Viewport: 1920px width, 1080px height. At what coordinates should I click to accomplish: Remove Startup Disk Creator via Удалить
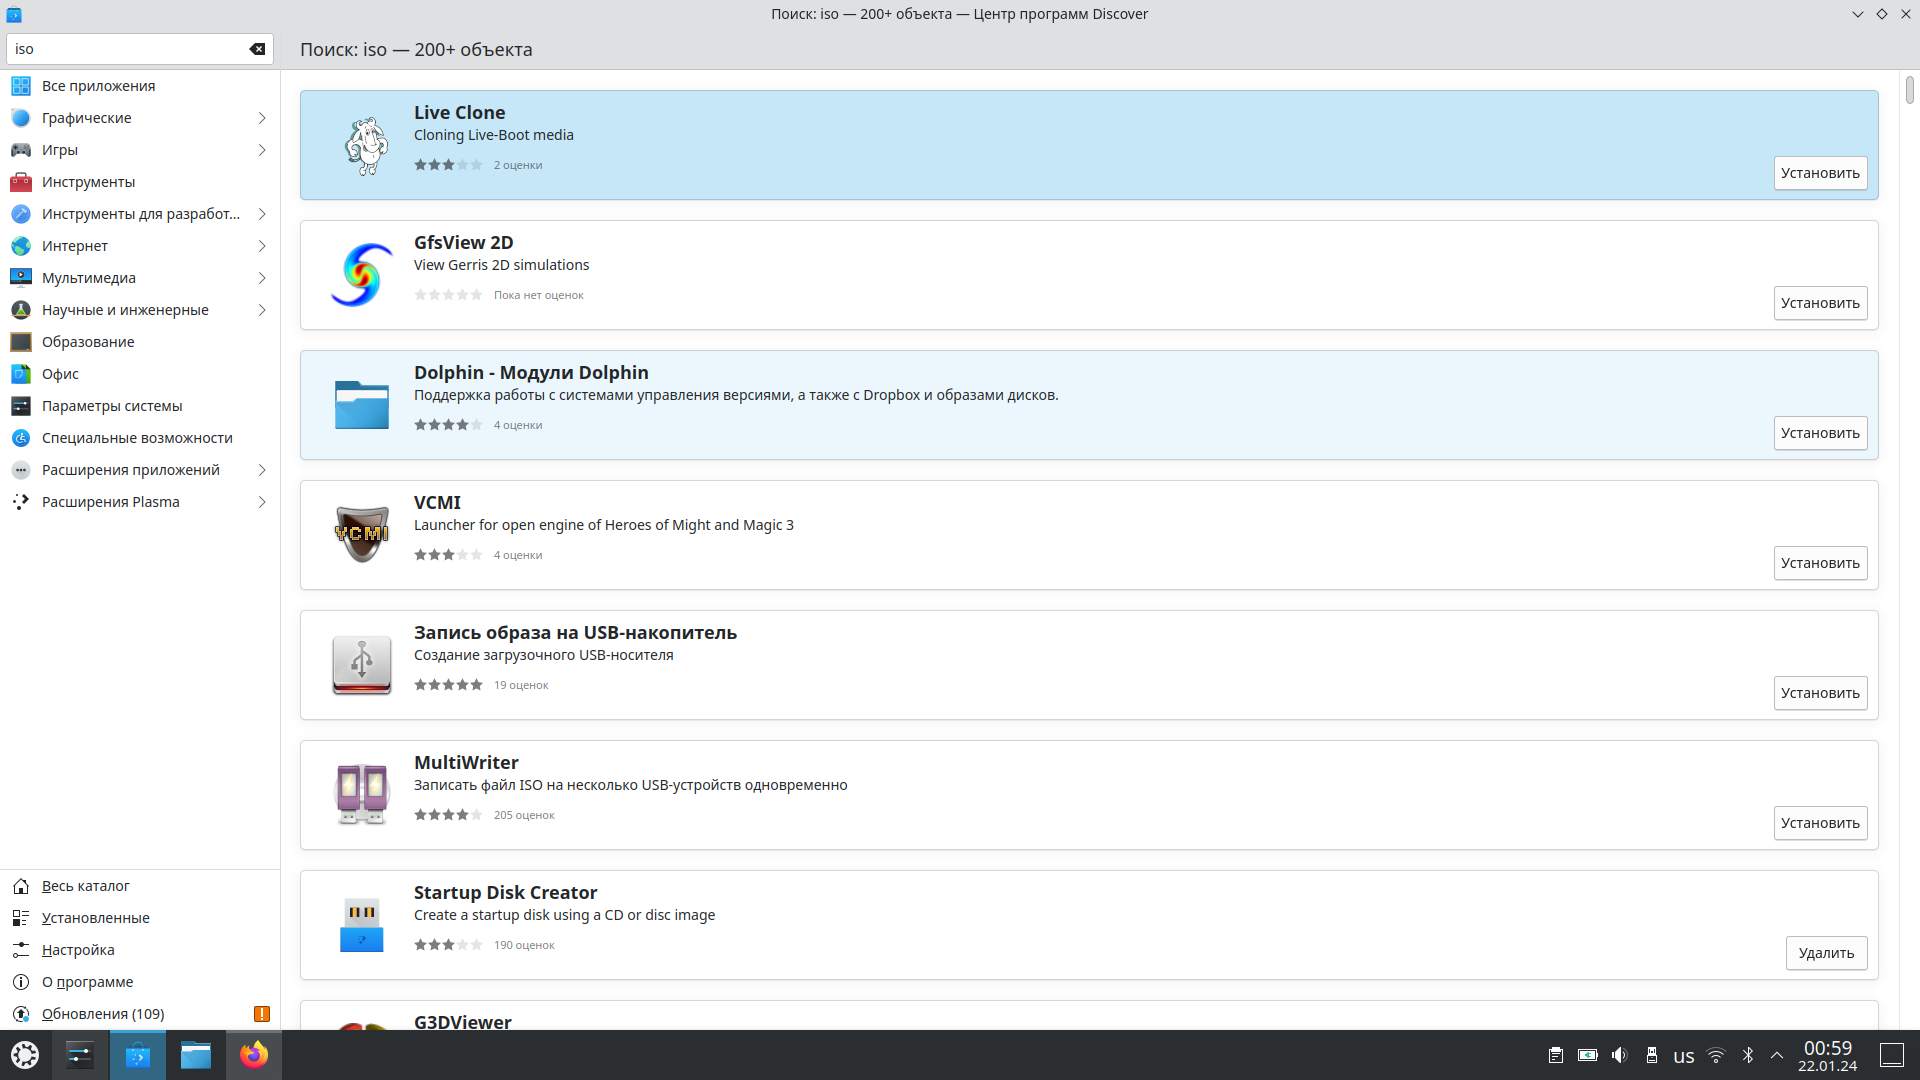tap(1826, 953)
